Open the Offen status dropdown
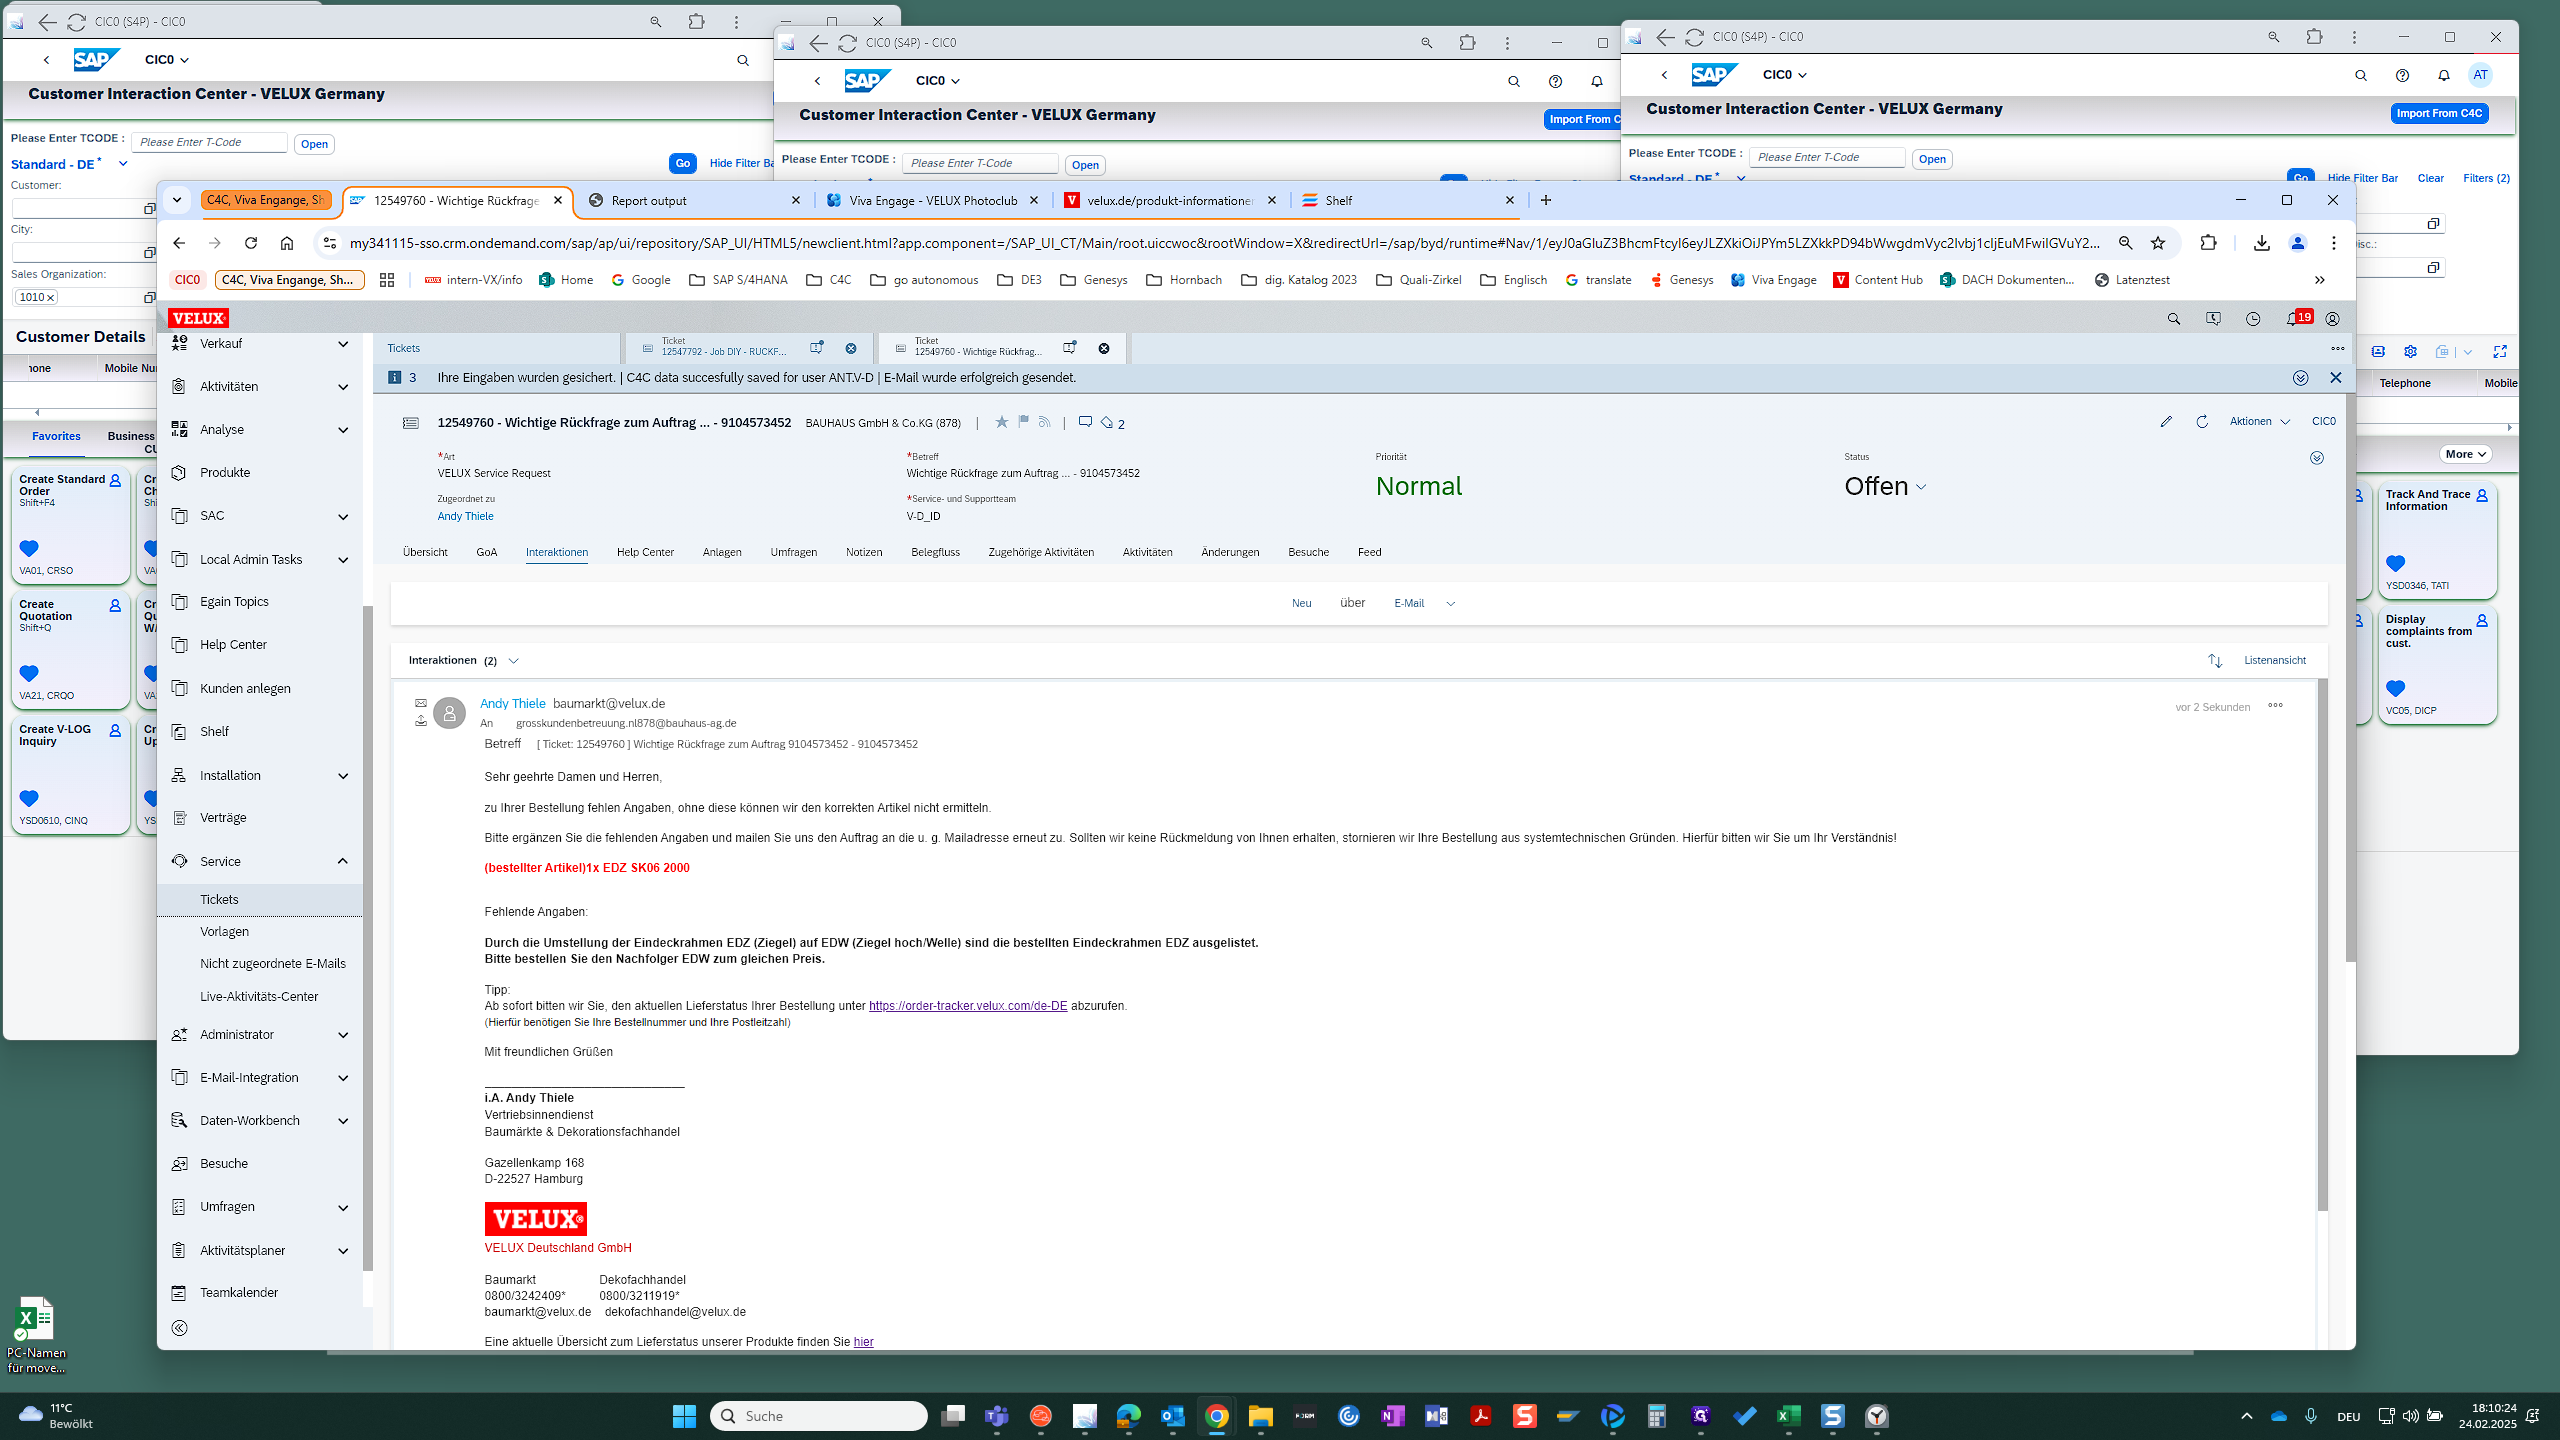The image size is (2560, 1440). (x=1885, y=486)
